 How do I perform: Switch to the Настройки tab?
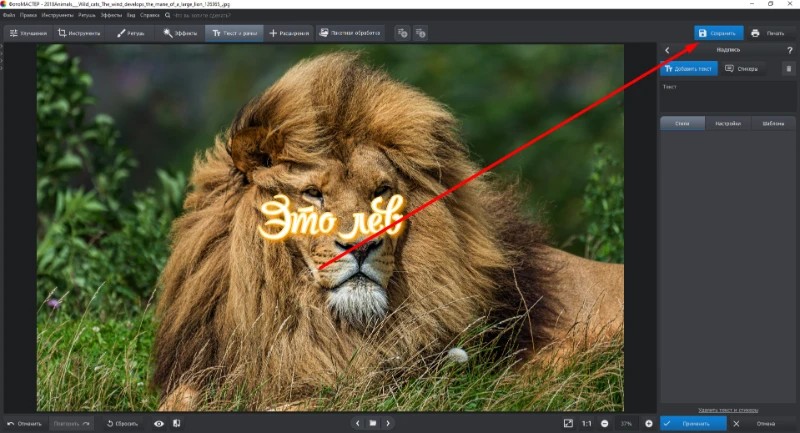(x=728, y=123)
